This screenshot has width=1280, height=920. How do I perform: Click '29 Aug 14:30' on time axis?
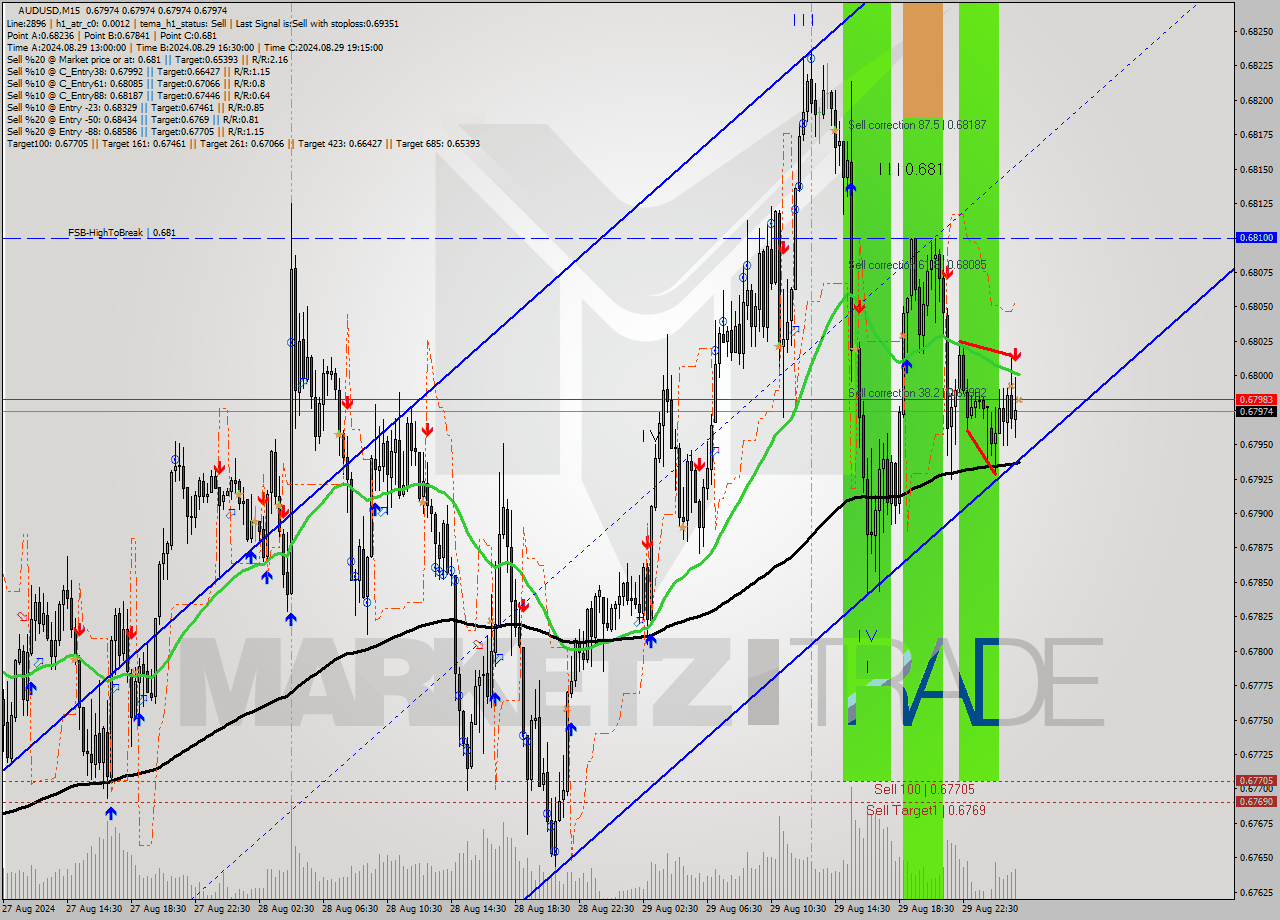pyautogui.click(x=862, y=909)
